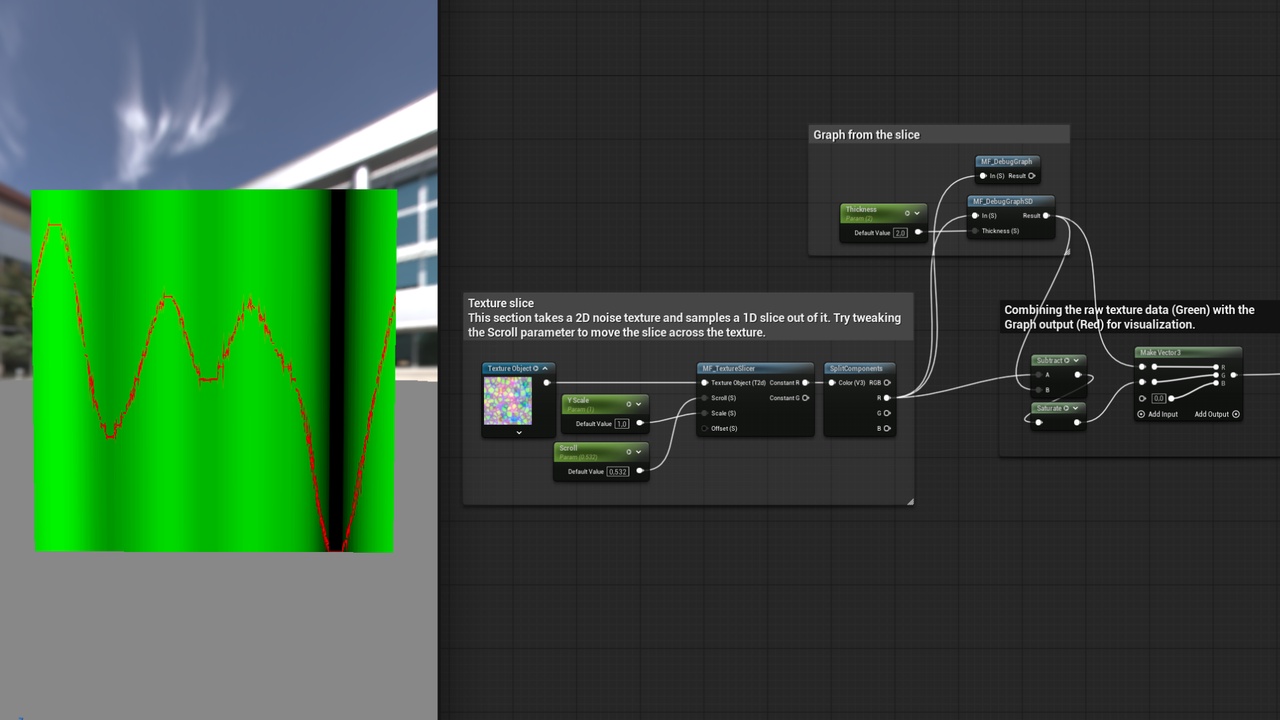Screen dimensions: 1280x720
Task: Click the In (S) pin on MF_DebugGraphSD
Action: [x=976, y=215]
